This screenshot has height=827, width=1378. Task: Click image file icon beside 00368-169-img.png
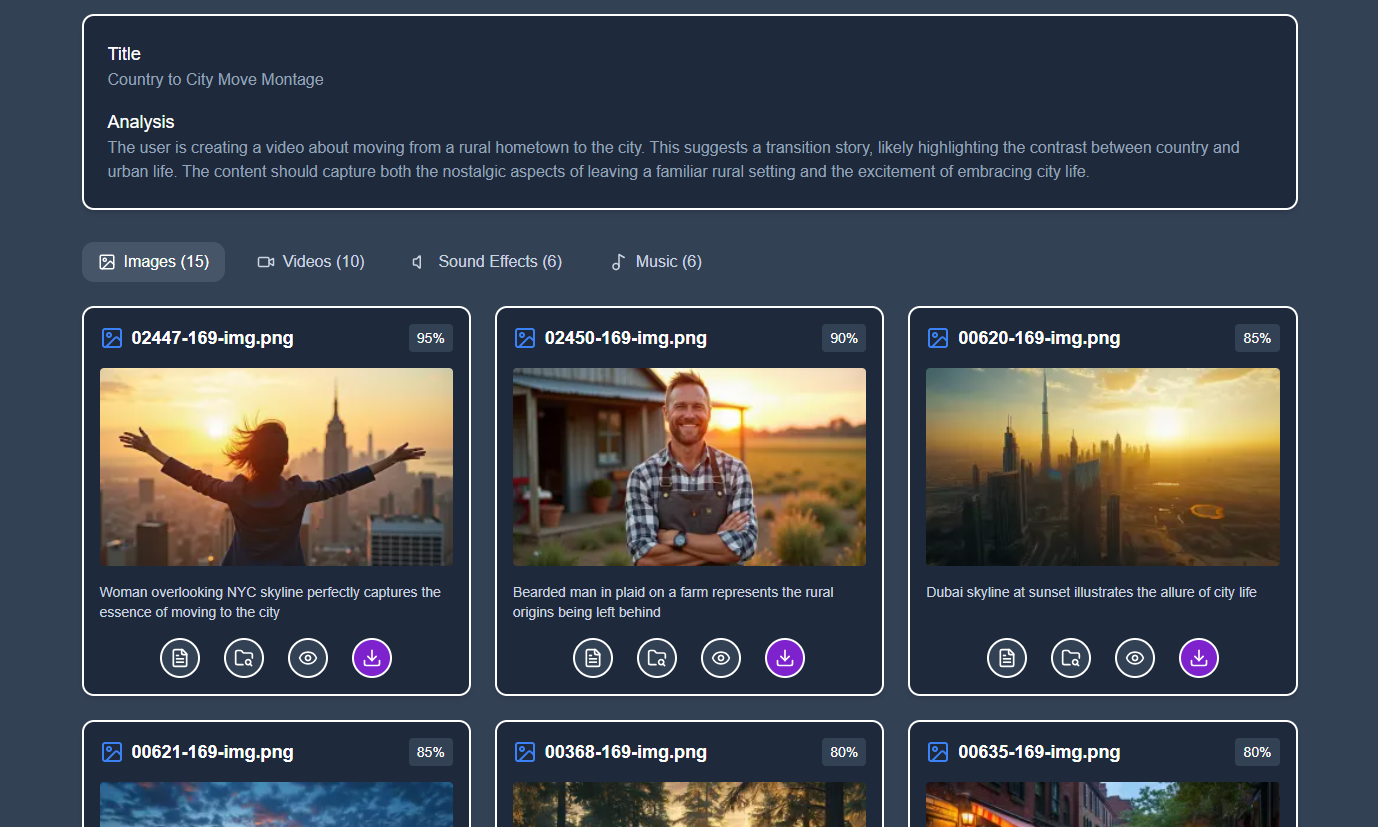click(525, 752)
